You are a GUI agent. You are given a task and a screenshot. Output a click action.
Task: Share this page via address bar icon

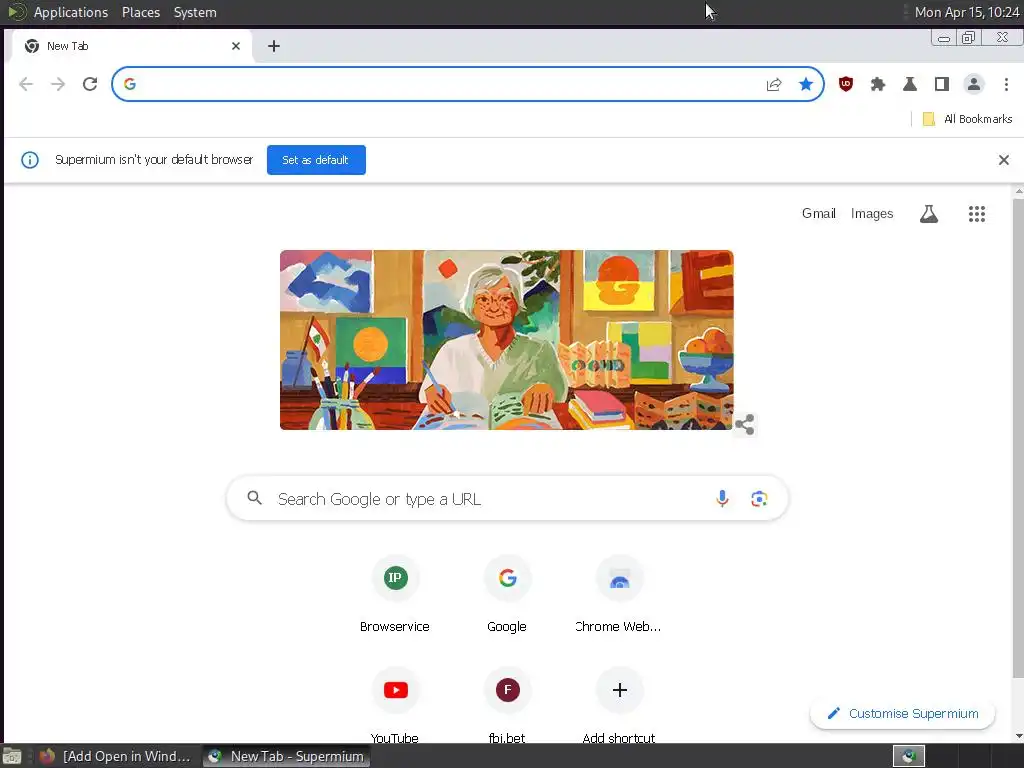[x=774, y=84]
